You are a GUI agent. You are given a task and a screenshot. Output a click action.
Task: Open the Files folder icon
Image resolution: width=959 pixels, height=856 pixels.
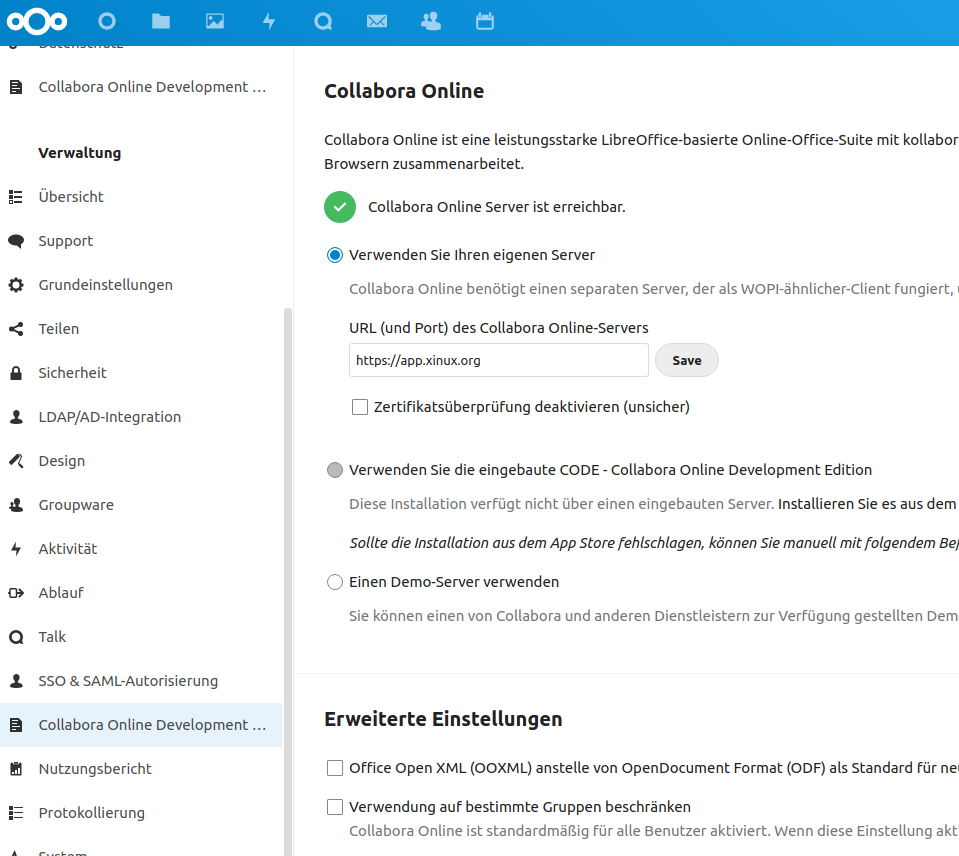point(161,21)
